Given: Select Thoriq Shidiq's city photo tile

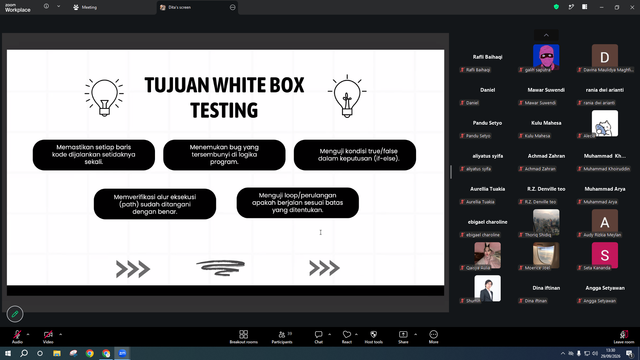Looking at the screenshot, I should coord(546,223).
